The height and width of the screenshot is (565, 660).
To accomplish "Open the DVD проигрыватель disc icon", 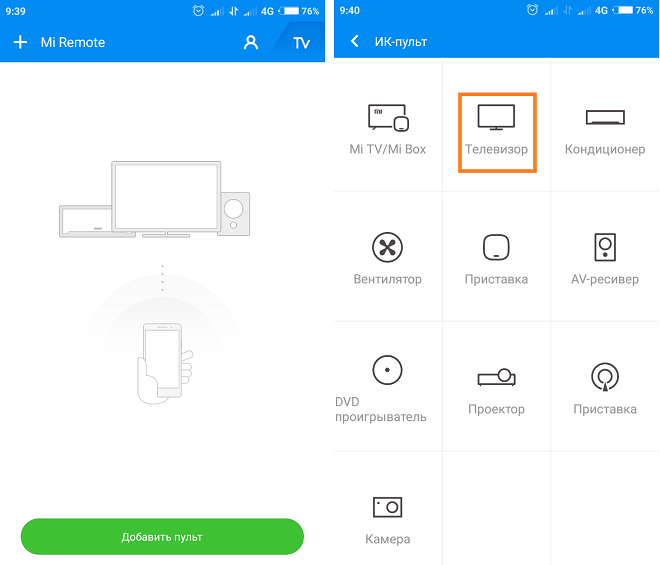I will 387,370.
